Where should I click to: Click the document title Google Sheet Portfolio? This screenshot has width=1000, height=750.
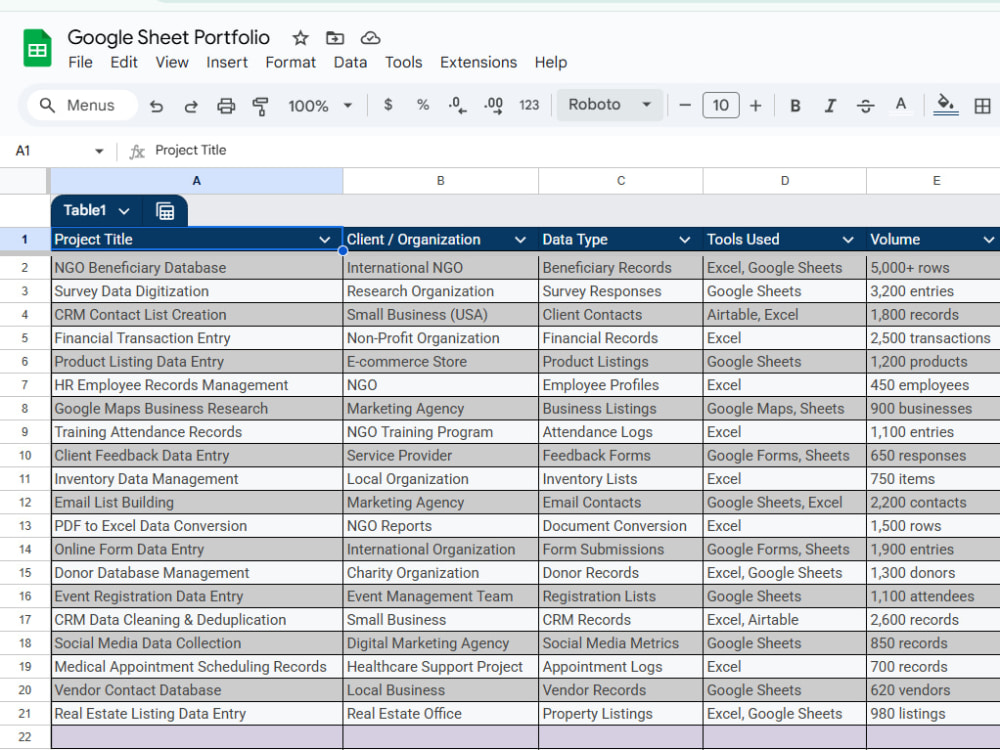168,37
